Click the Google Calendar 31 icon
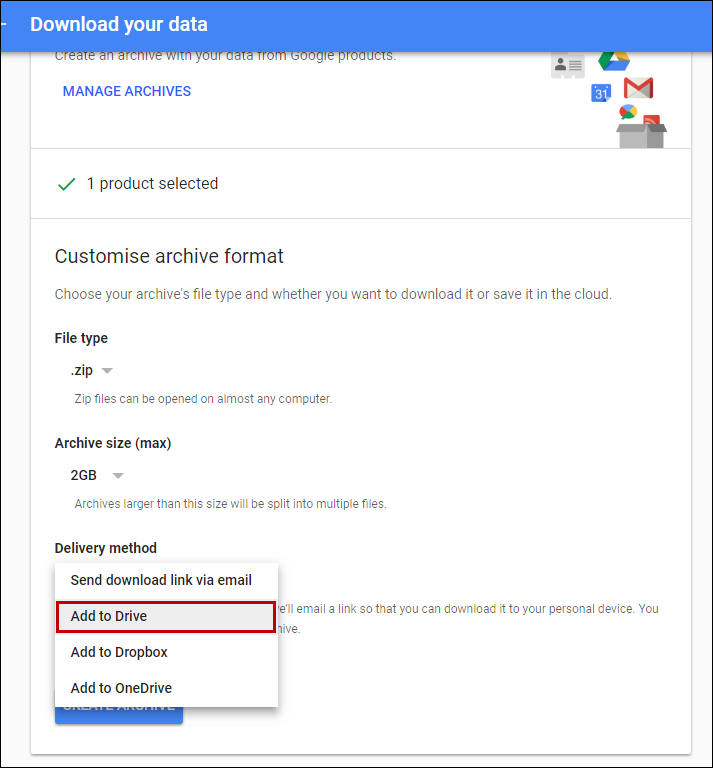 click(601, 93)
